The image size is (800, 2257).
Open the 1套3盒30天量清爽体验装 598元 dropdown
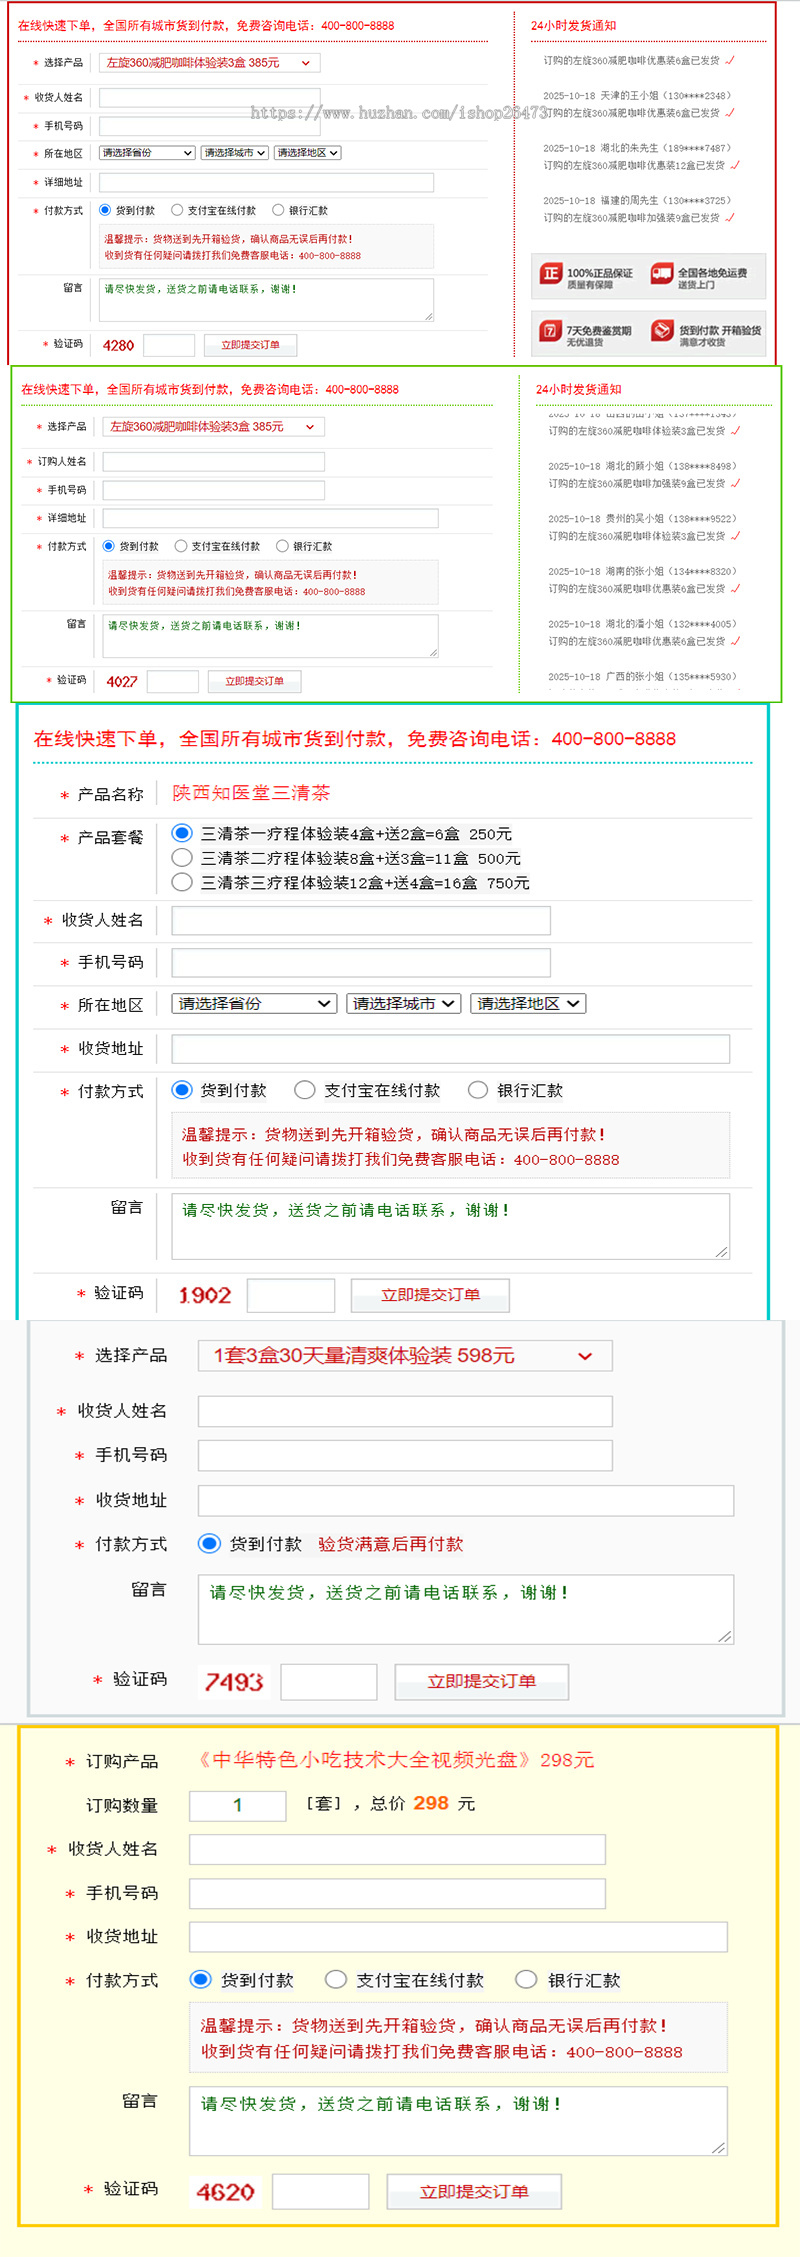coord(405,1356)
